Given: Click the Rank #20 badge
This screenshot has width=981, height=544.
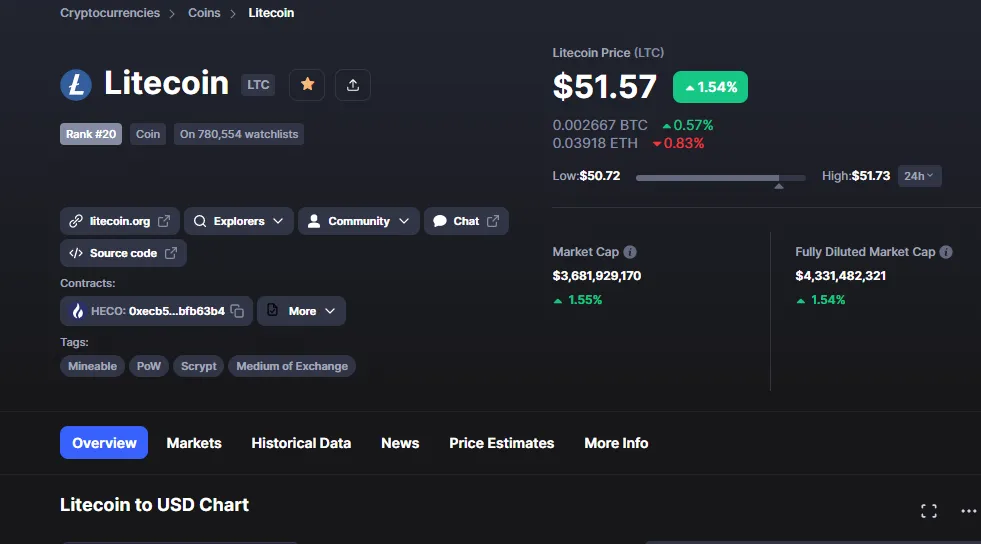Looking at the screenshot, I should point(91,134).
